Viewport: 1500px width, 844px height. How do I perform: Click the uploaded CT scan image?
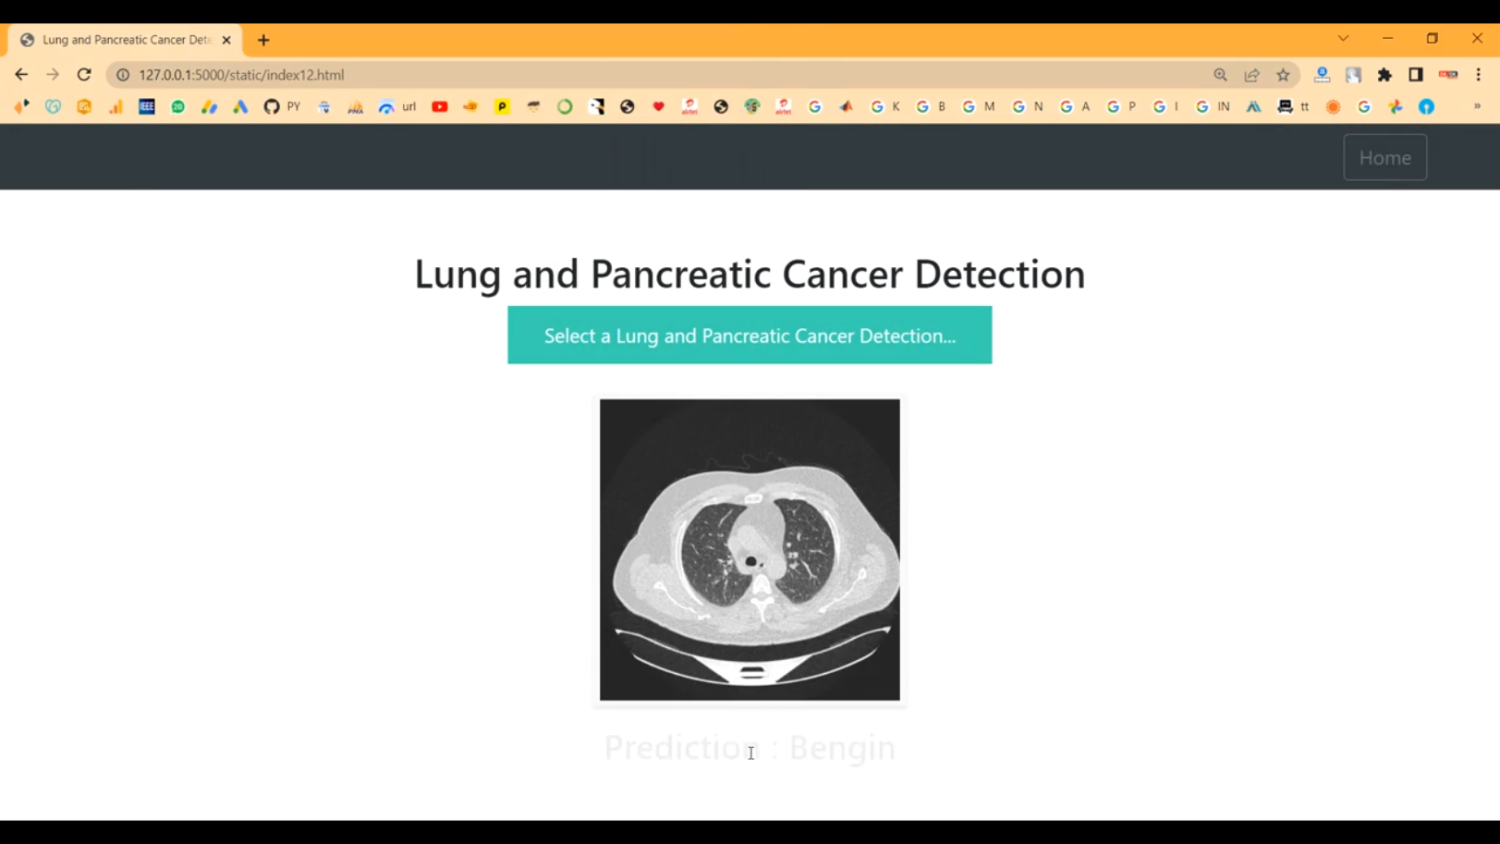pos(750,550)
